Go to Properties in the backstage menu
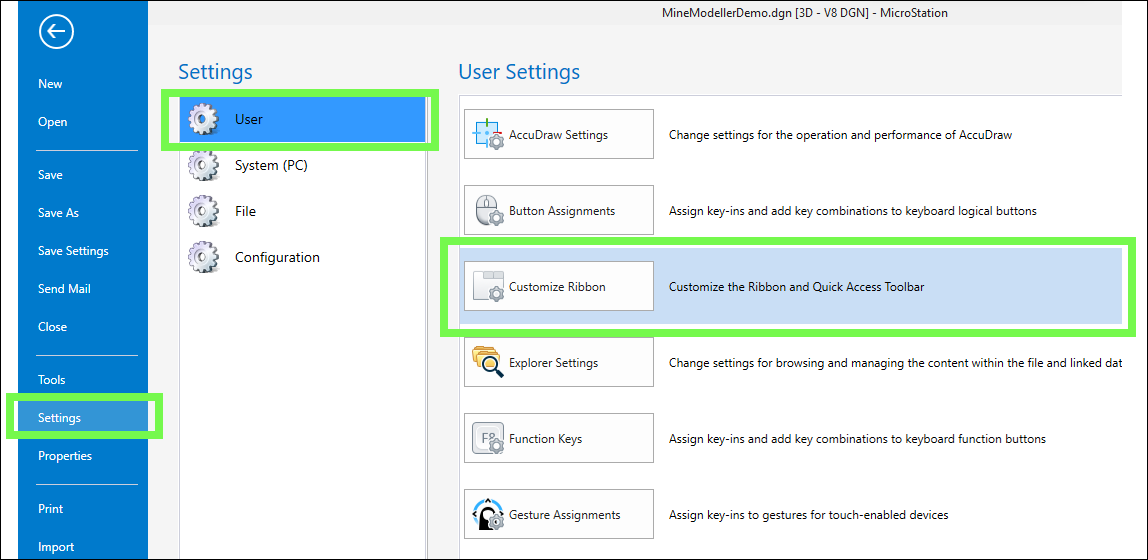Image resolution: width=1148 pixels, height=560 pixels. point(65,456)
